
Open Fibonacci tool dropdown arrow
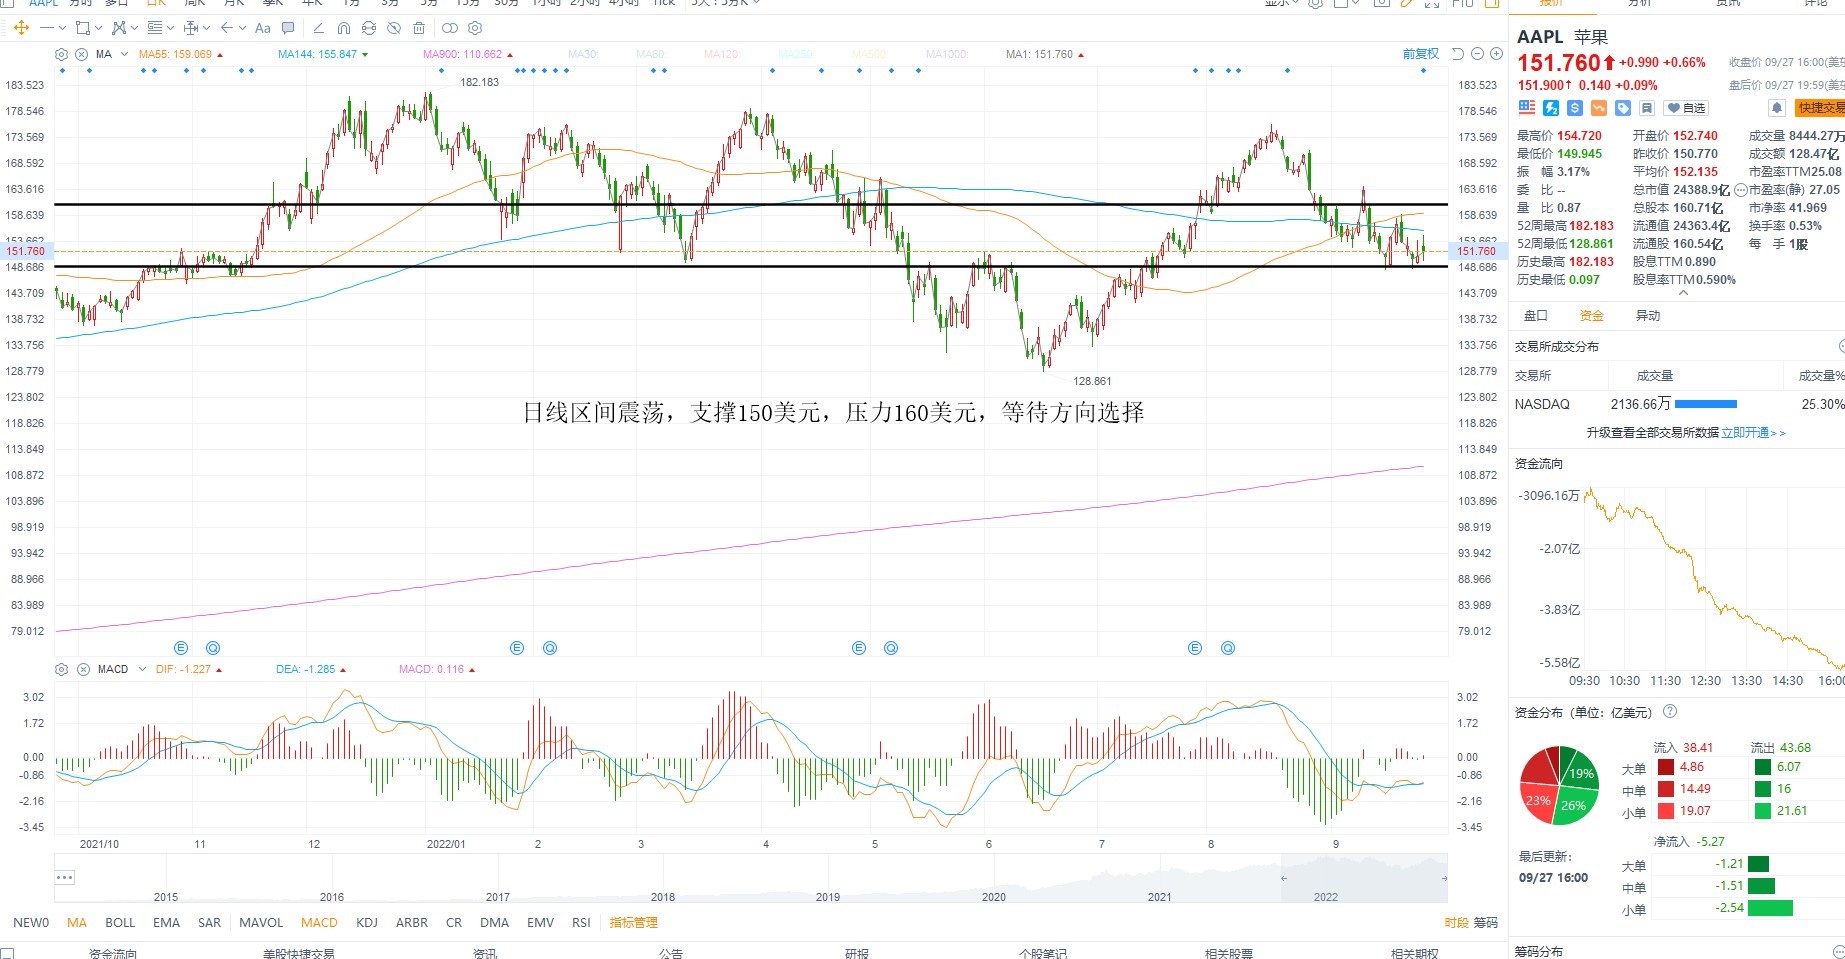tap(170, 28)
